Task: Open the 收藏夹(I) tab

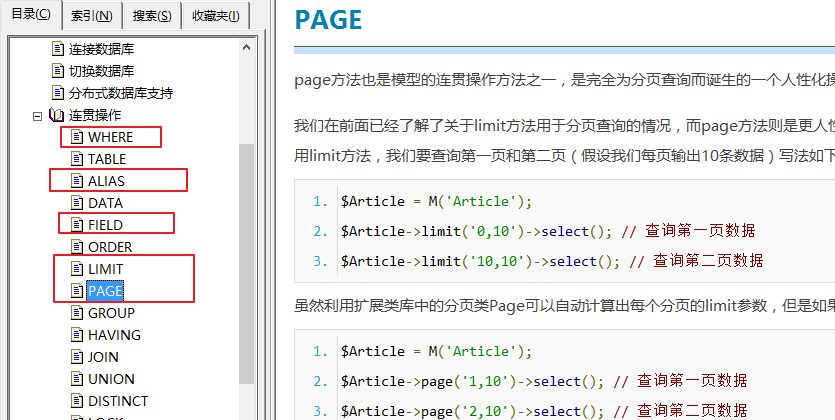Action: coord(215,16)
